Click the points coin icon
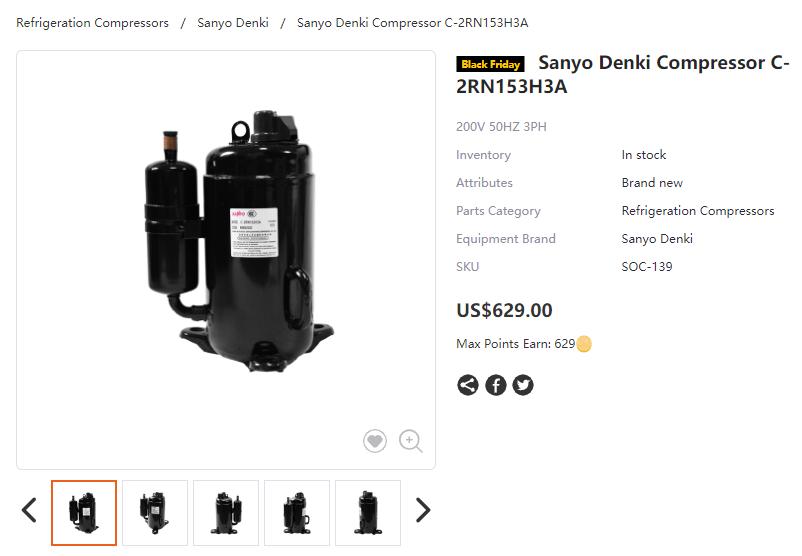The width and height of the screenshot is (802, 556). (584, 344)
